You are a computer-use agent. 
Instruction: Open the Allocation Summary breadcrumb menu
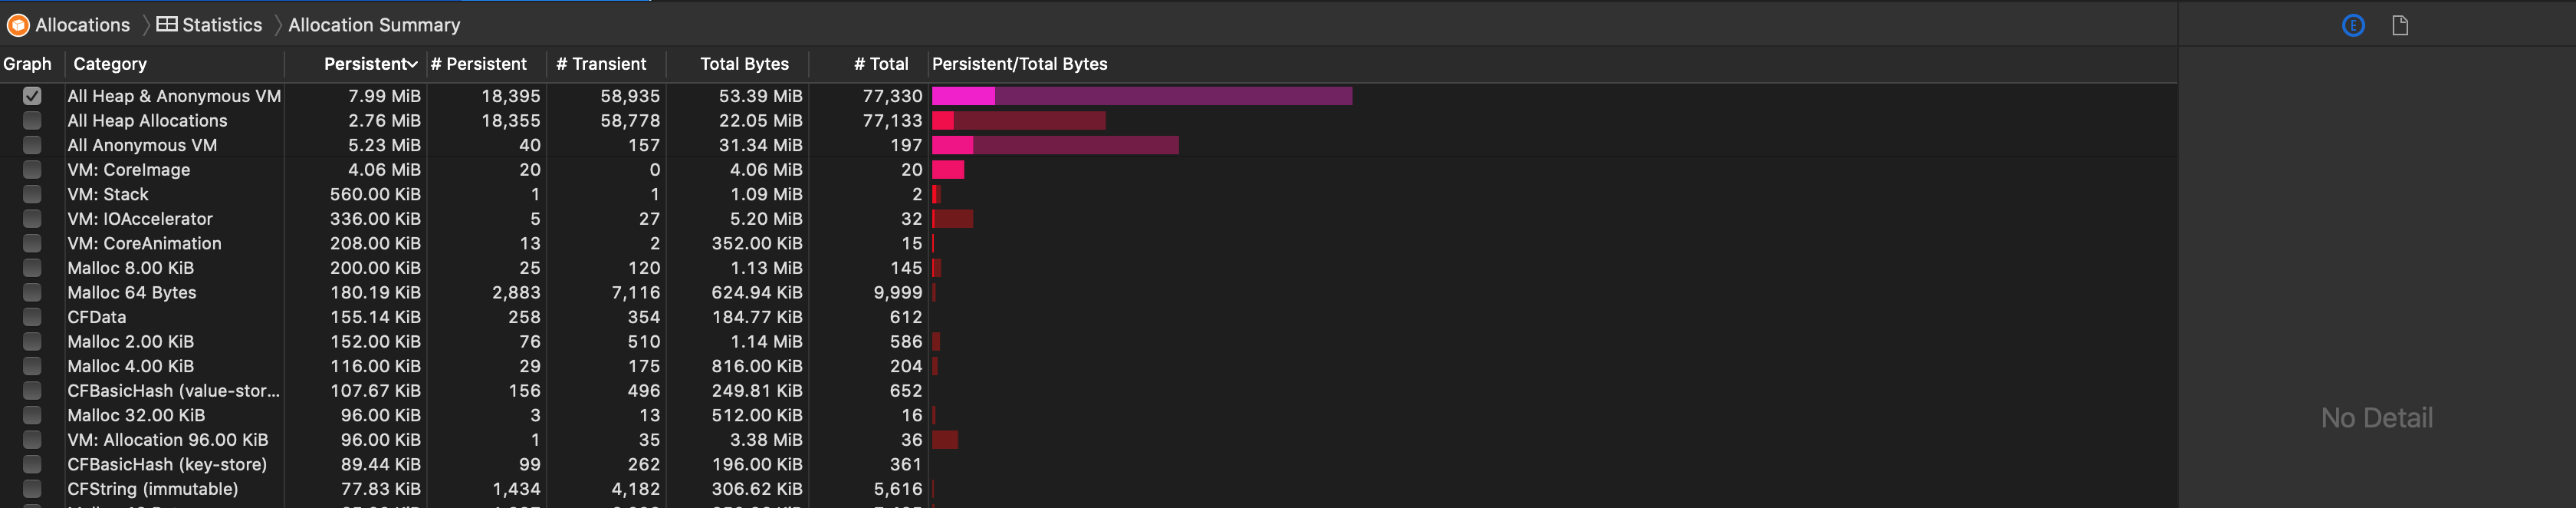tap(374, 25)
